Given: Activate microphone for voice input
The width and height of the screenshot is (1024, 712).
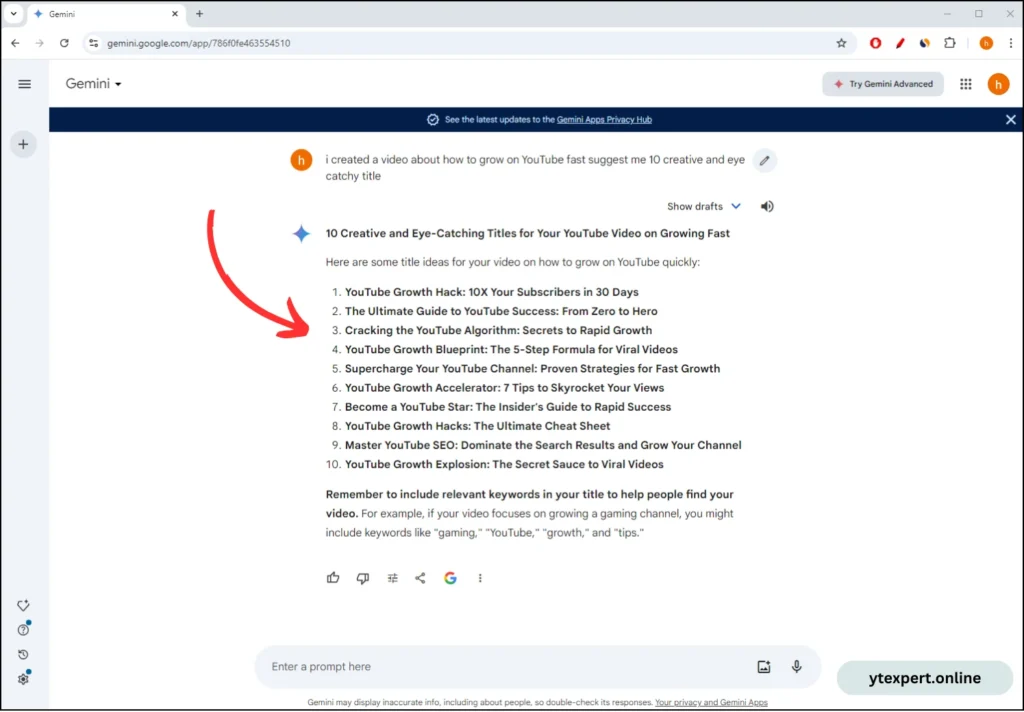Looking at the screenshot, I should tap(797, 667).
